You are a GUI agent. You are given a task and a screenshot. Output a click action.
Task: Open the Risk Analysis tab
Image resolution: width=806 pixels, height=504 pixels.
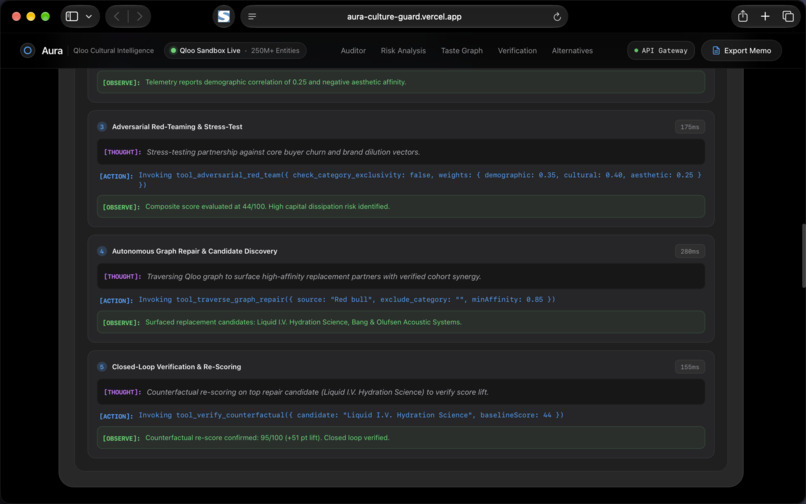403,50
